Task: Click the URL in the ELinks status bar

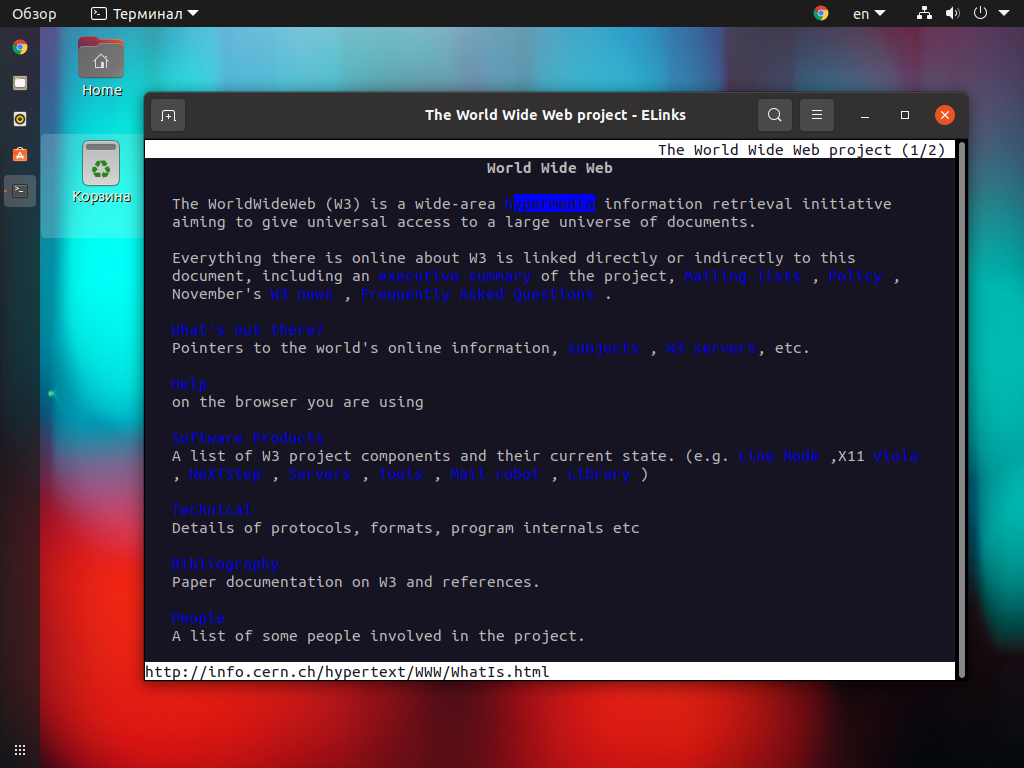Action: coord(347,672)
